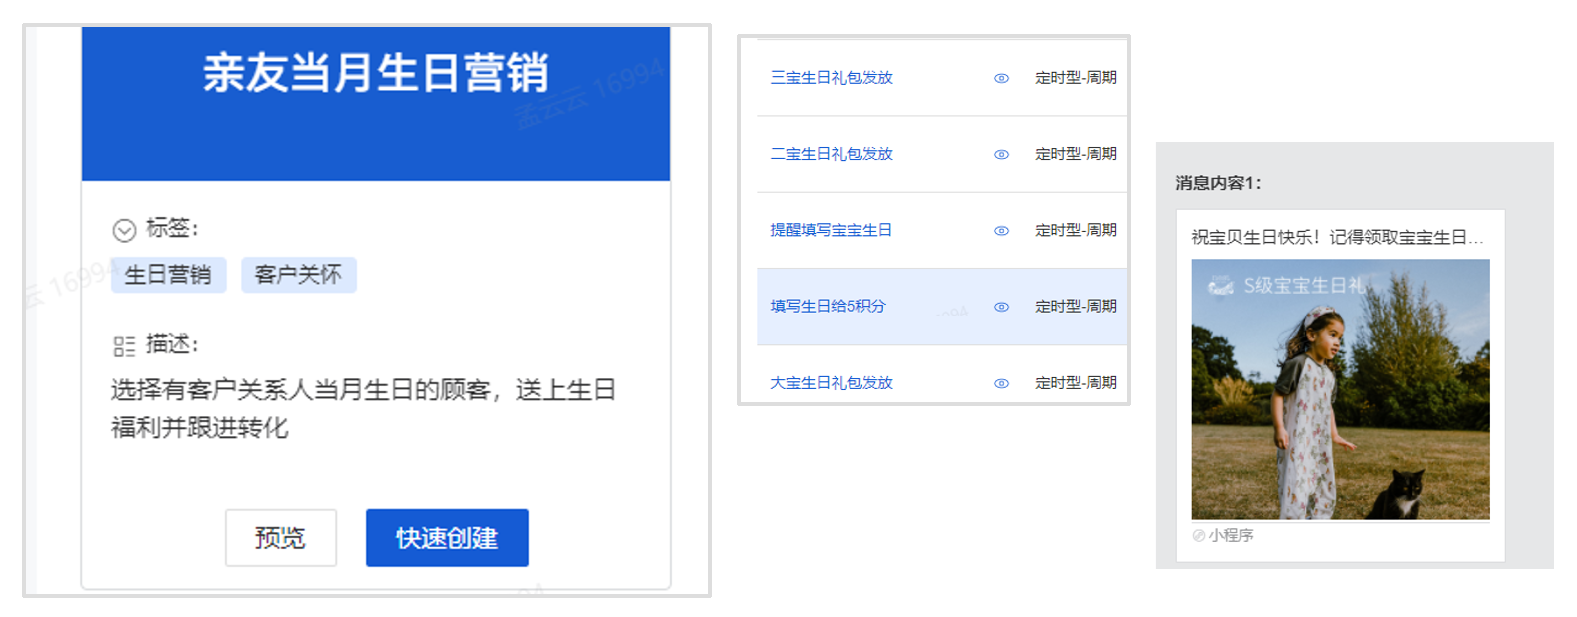Viewport: 1577px width, 617px height.
Task: Open the 提醒填写宝宝生日 link
Action: [x=830, y=230]
